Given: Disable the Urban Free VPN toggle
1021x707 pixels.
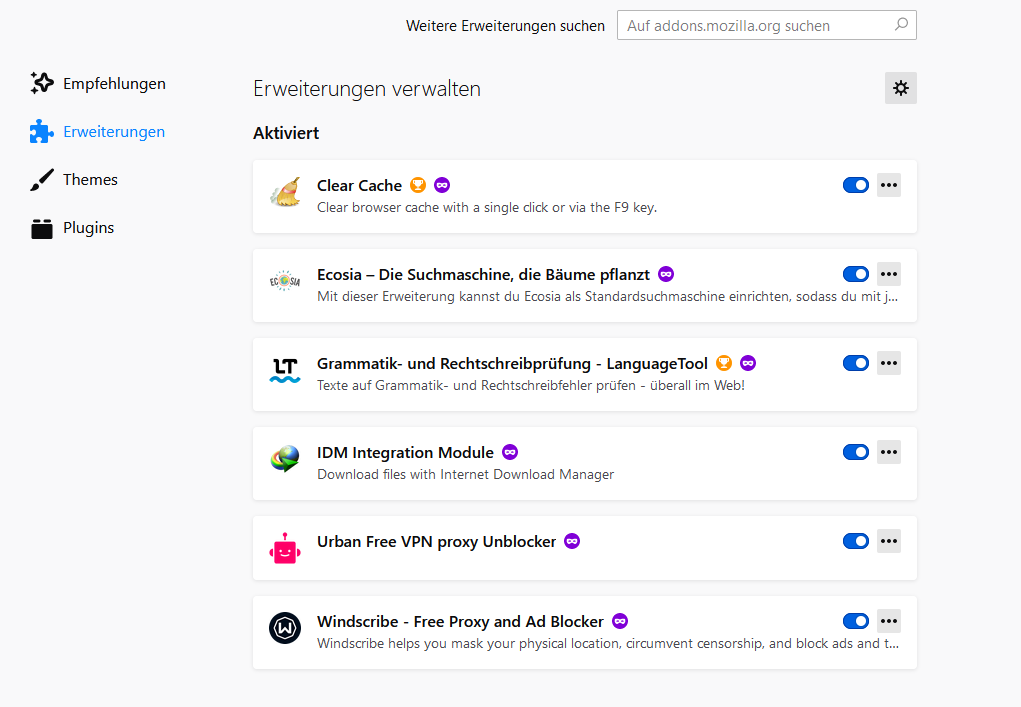Looking at the screenshot, I should click(x=856, y=541).
